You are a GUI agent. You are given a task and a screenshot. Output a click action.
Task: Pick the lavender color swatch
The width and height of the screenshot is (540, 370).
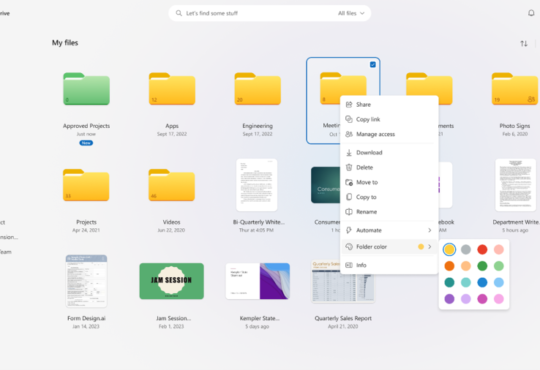[466, 299]
